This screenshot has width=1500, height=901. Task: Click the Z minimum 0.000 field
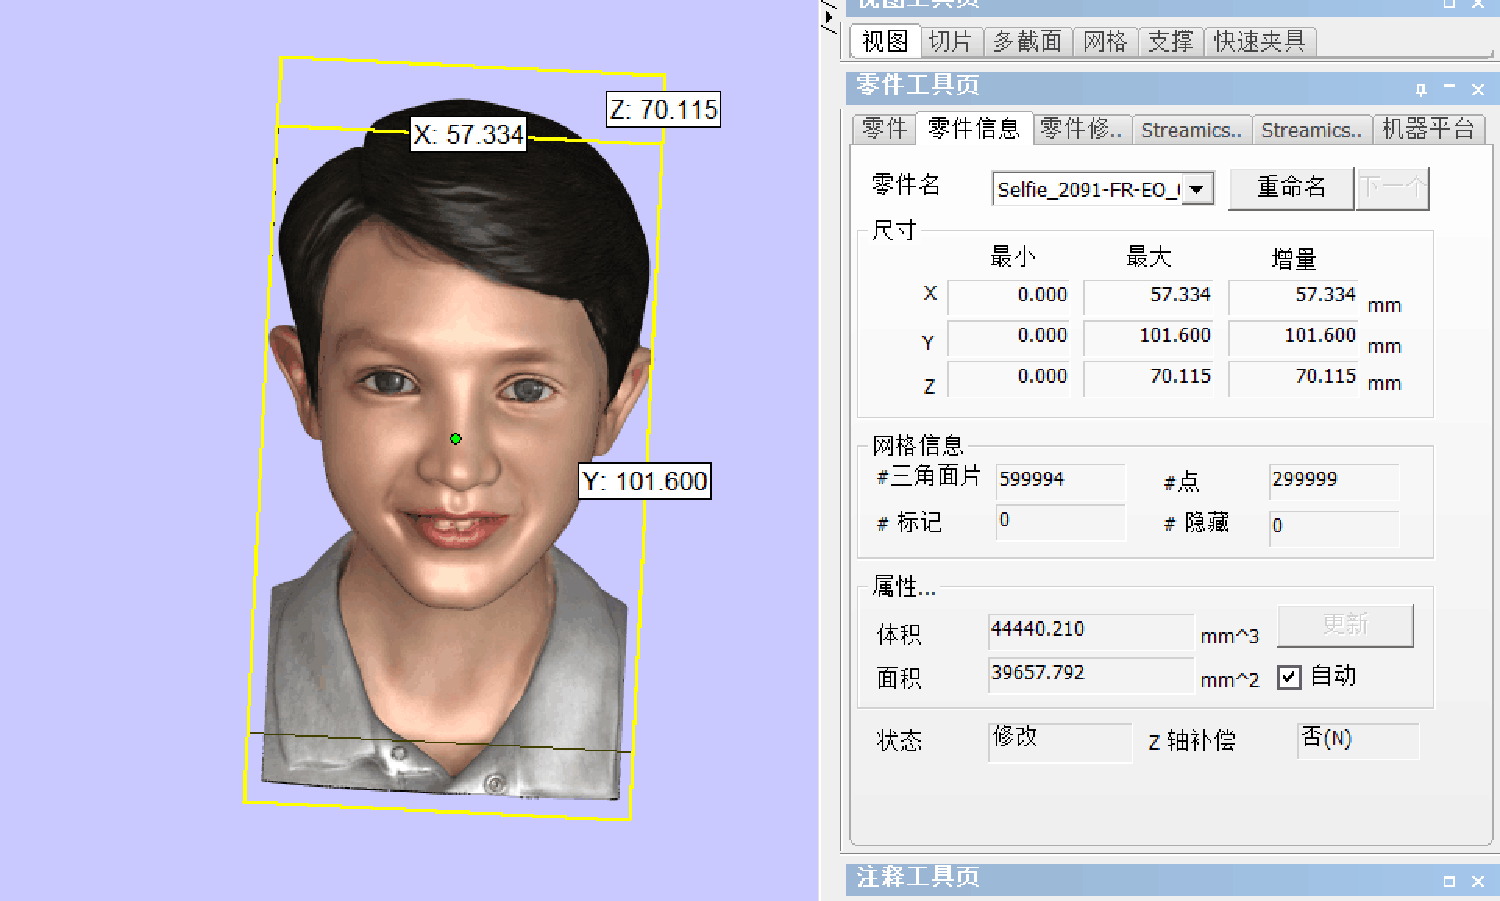[x=1009, y=378]
